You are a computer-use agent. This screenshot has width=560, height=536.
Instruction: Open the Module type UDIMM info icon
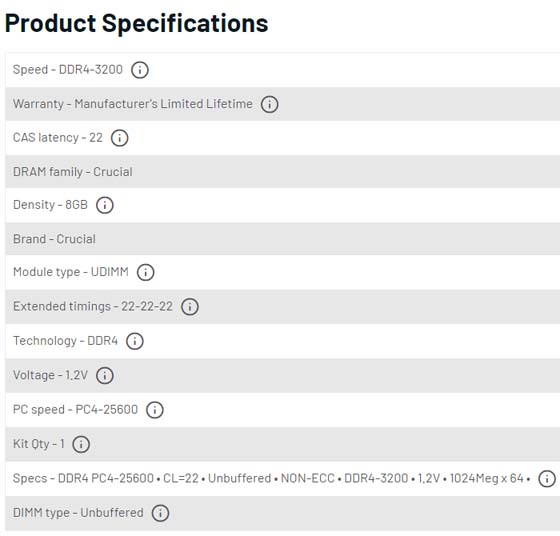145,272
